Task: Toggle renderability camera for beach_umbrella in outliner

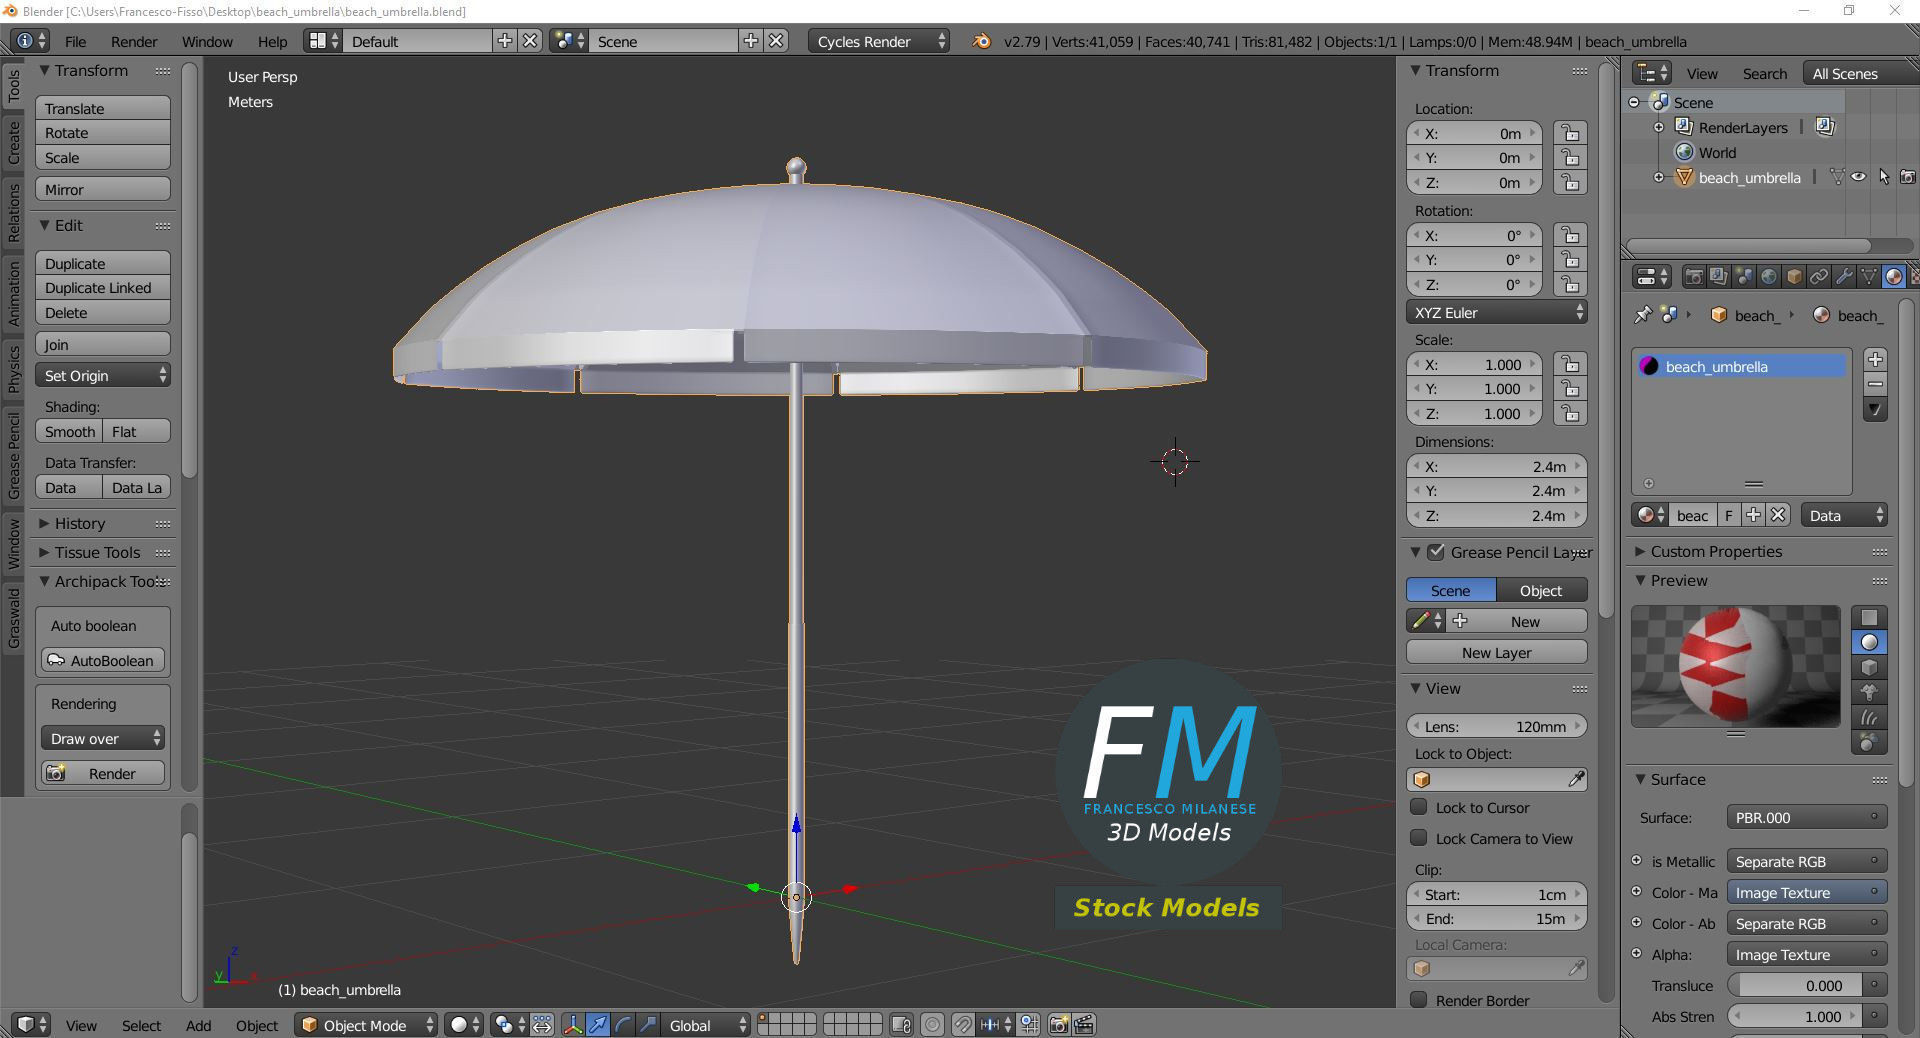Action: pyautogui.click(x=1908, y=177)
